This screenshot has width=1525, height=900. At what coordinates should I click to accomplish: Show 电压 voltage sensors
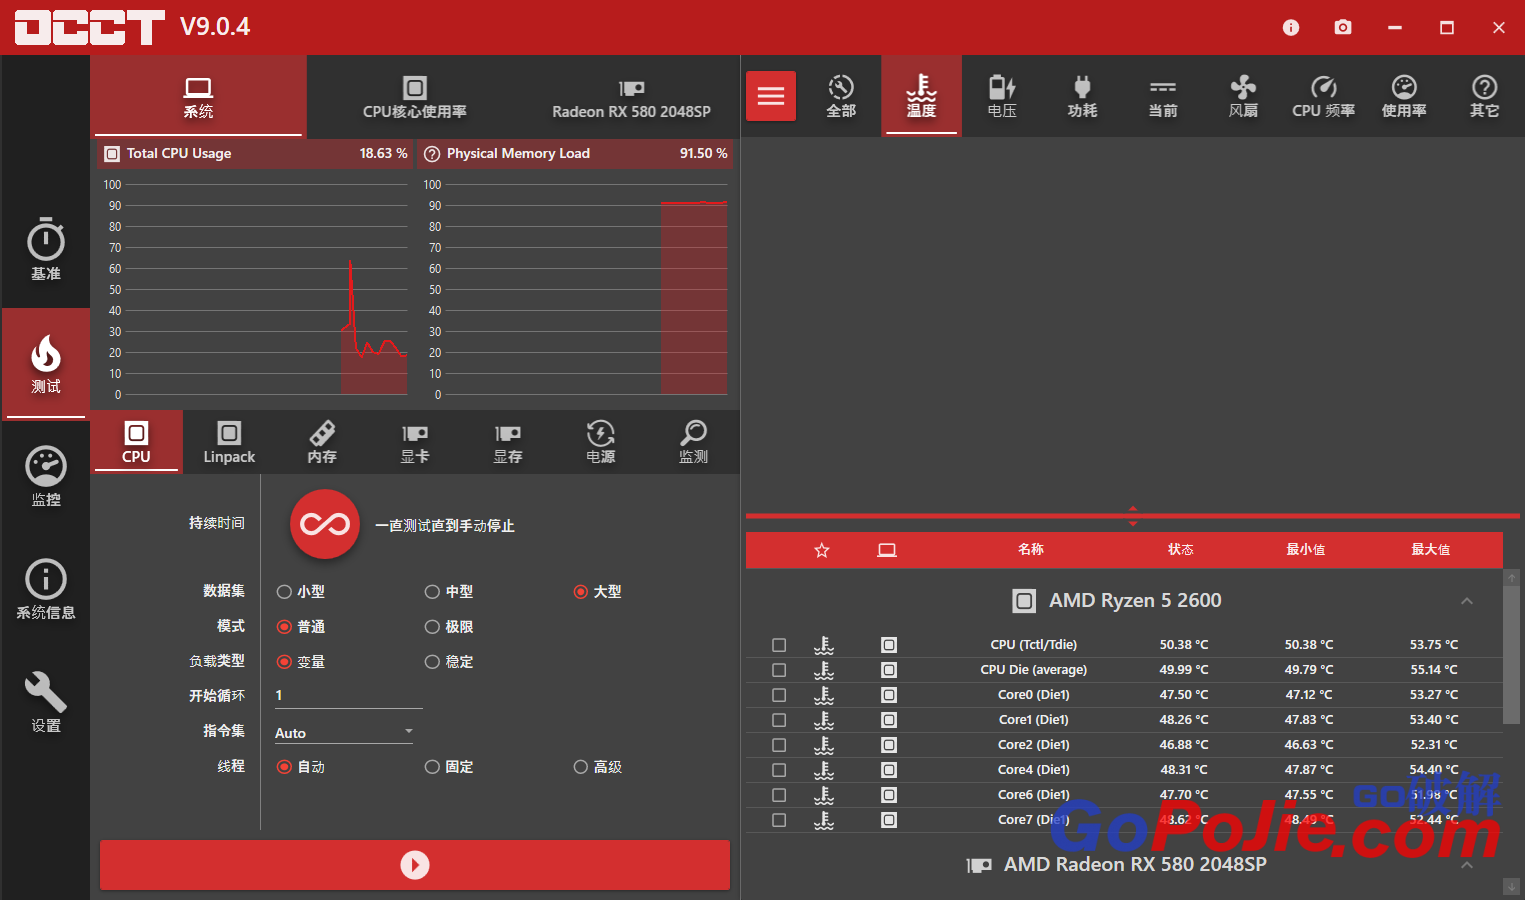(x=1002, y=96)
